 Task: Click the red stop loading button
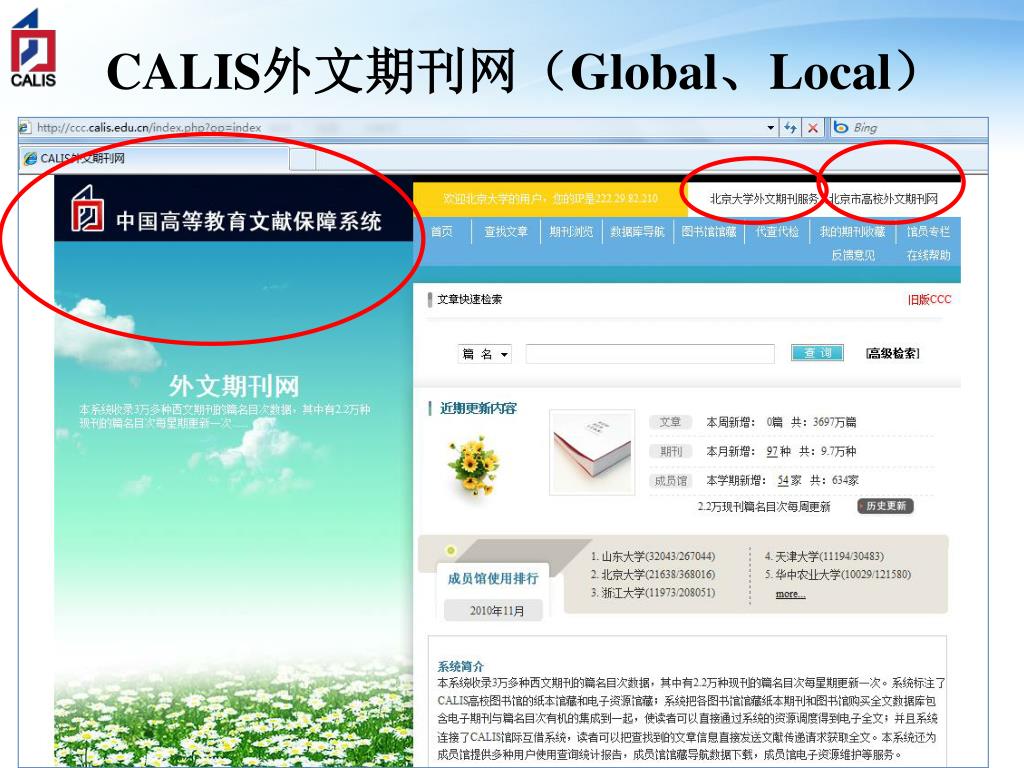[x=812, y=128]
